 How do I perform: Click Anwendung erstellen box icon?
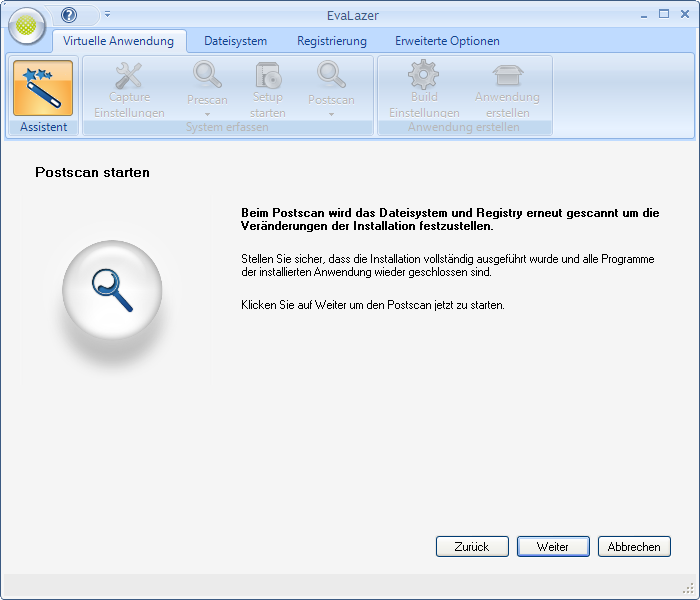pyautogui.click(x=507, y=75)
